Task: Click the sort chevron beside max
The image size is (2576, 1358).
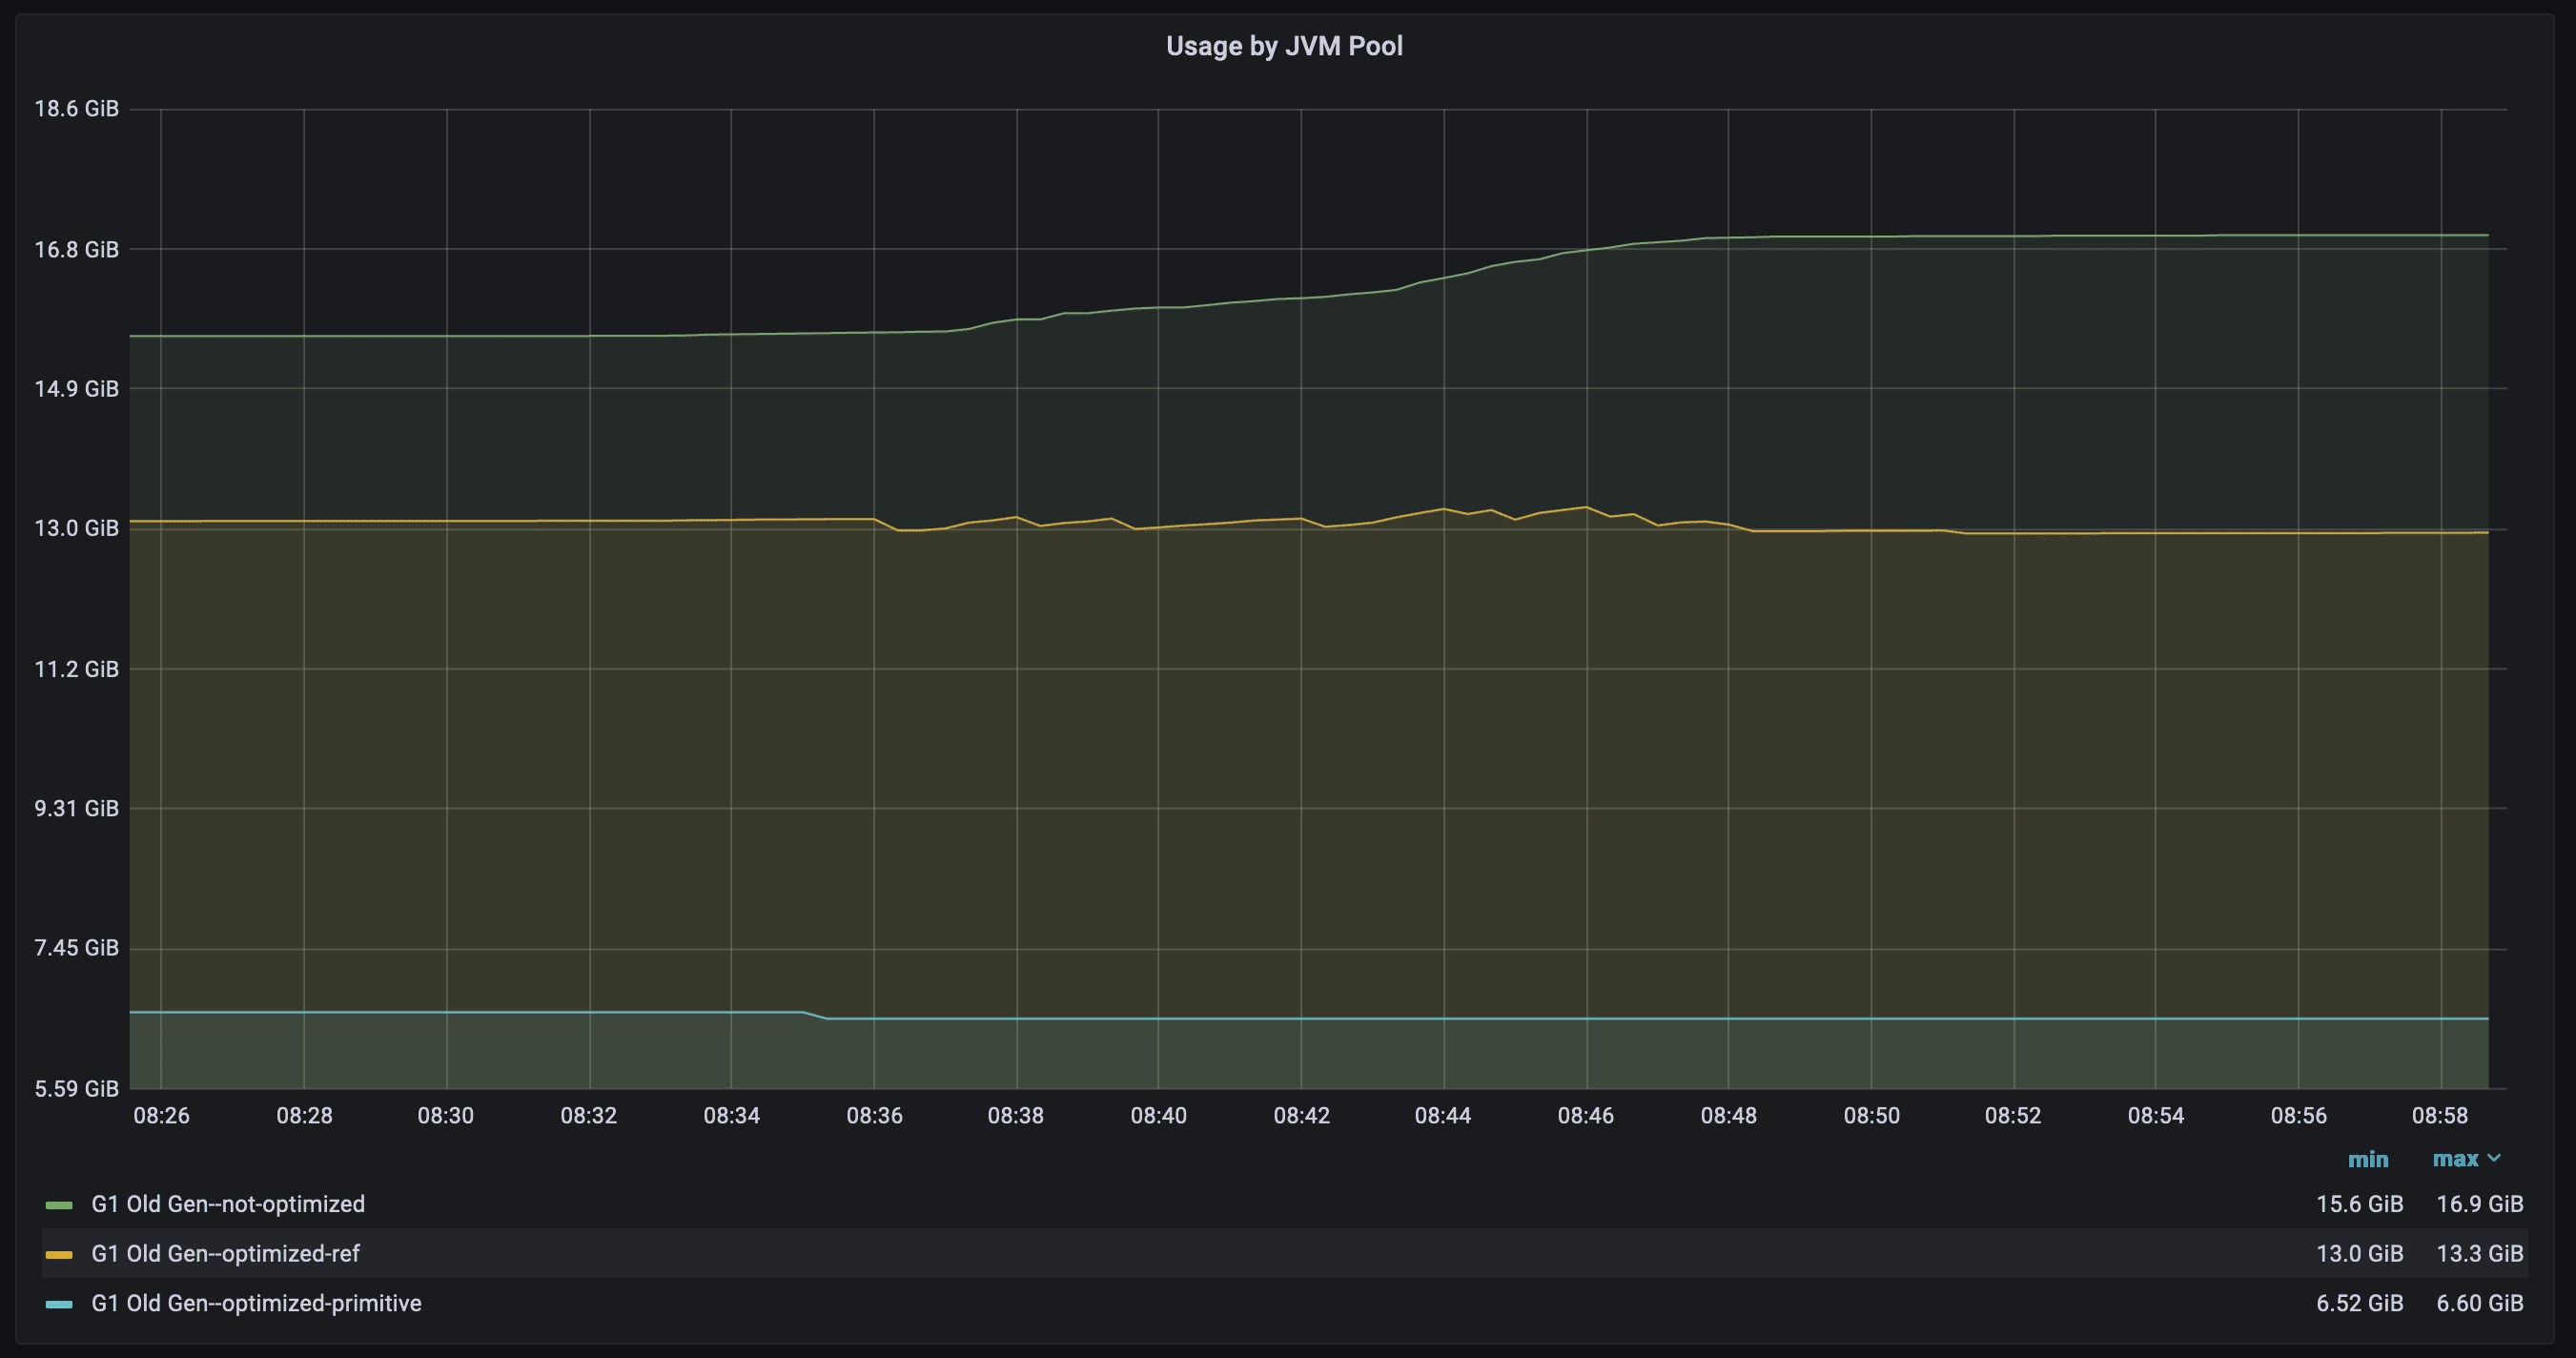Action: 2494,1159
